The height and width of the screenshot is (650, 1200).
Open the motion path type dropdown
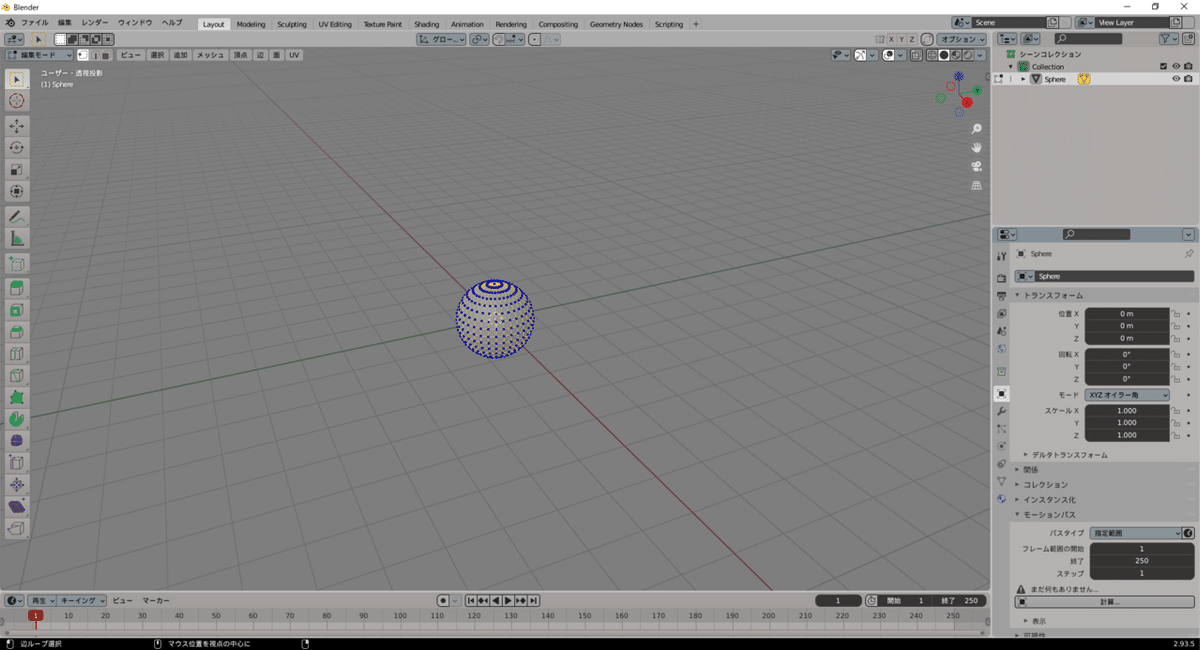click(1135, 533)
